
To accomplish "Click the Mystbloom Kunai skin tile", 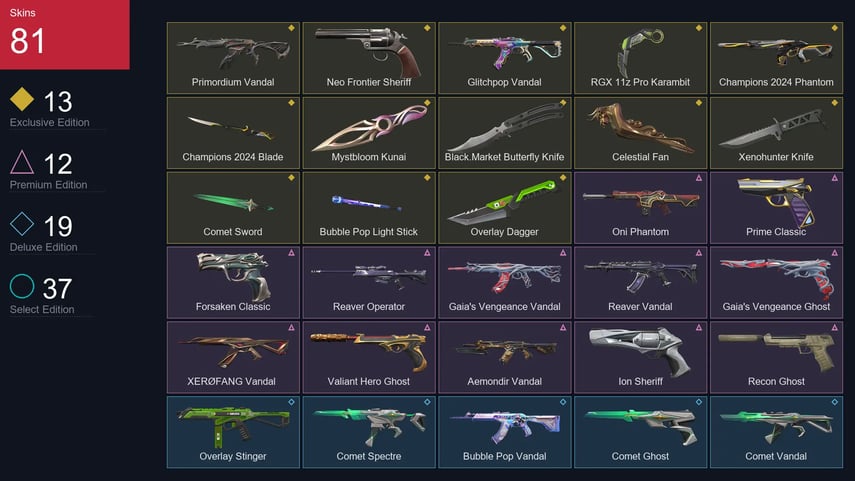I will (369, 133).
